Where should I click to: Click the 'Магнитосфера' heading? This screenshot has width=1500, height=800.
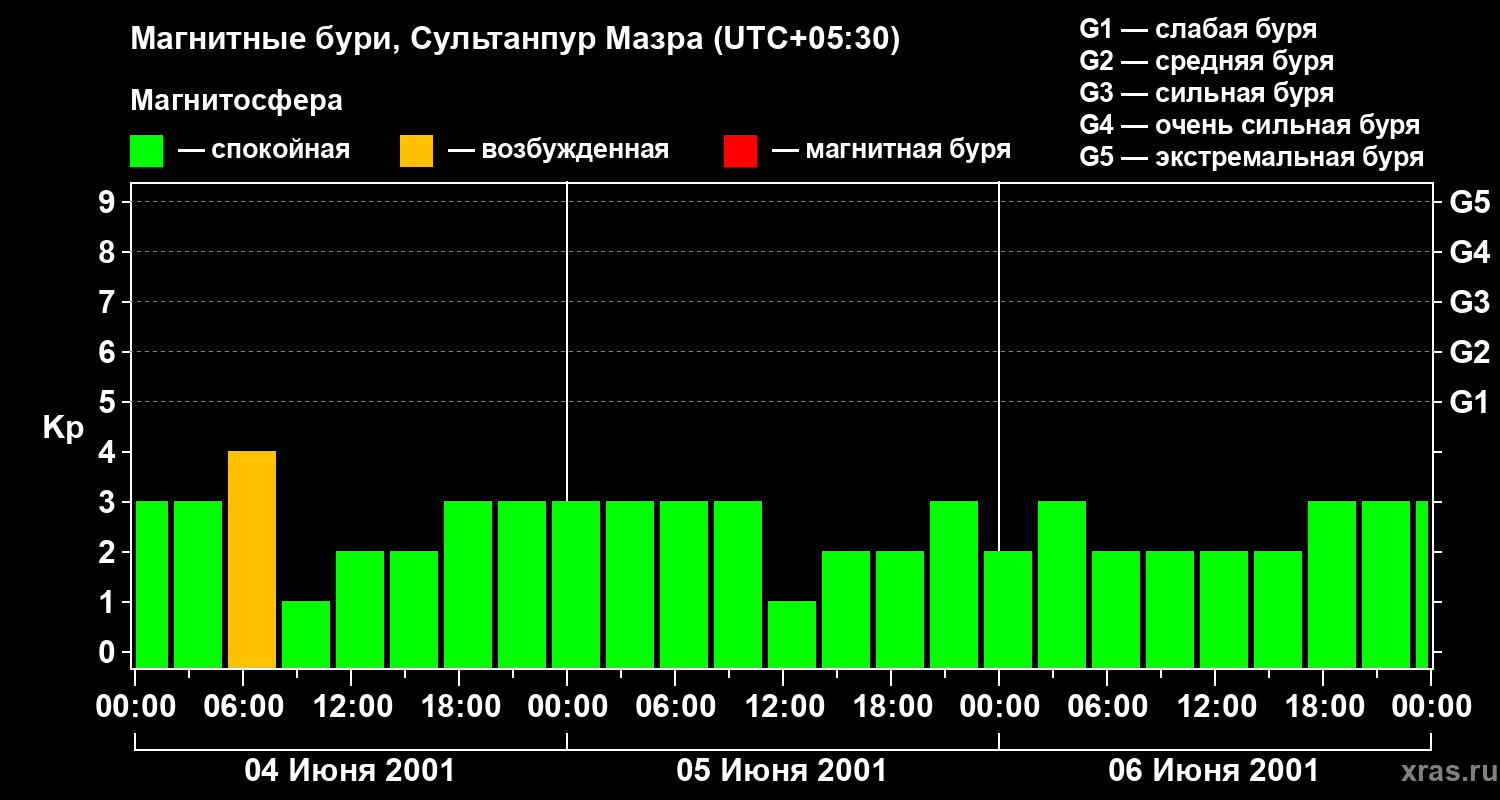[x=237, y=101]
